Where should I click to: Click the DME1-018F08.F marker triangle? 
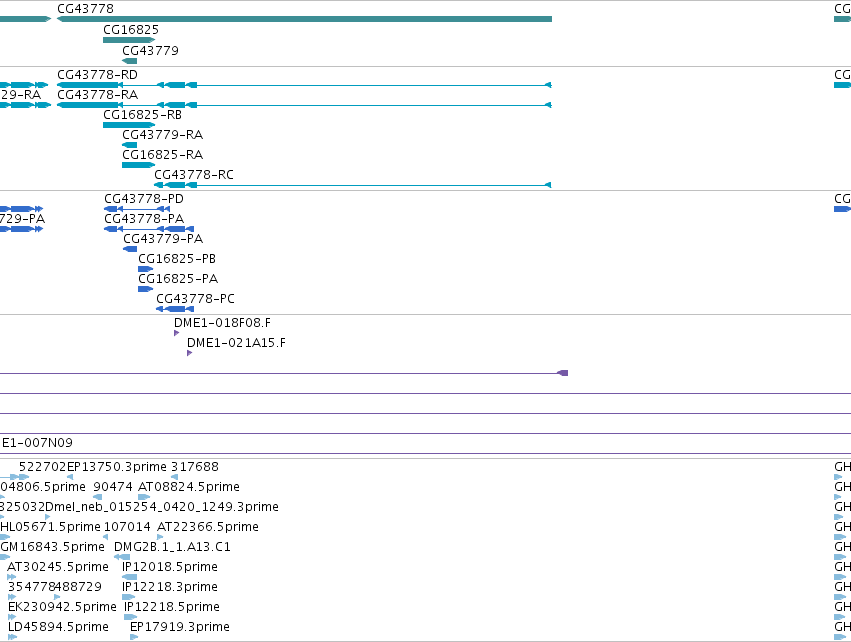point(176,333)
